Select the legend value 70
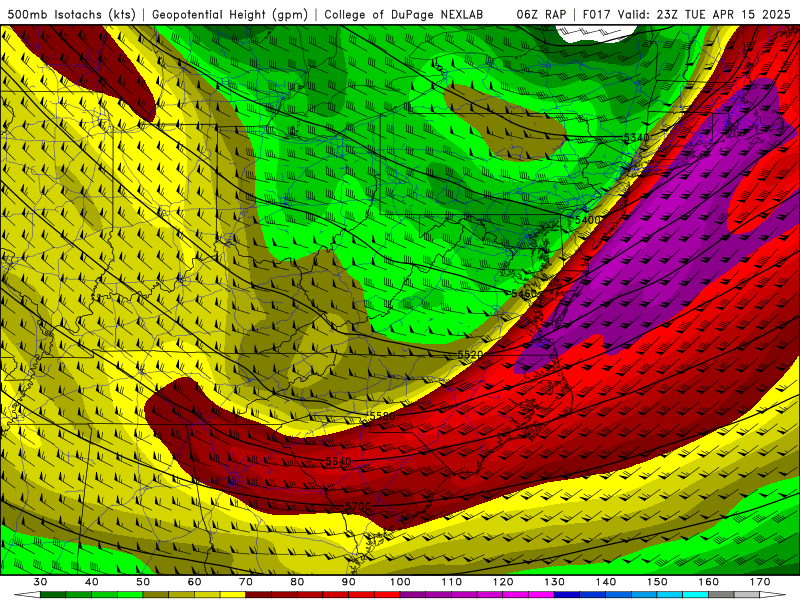Image resolution: width=800 pixels, height=600 pixels. point(246,582)
